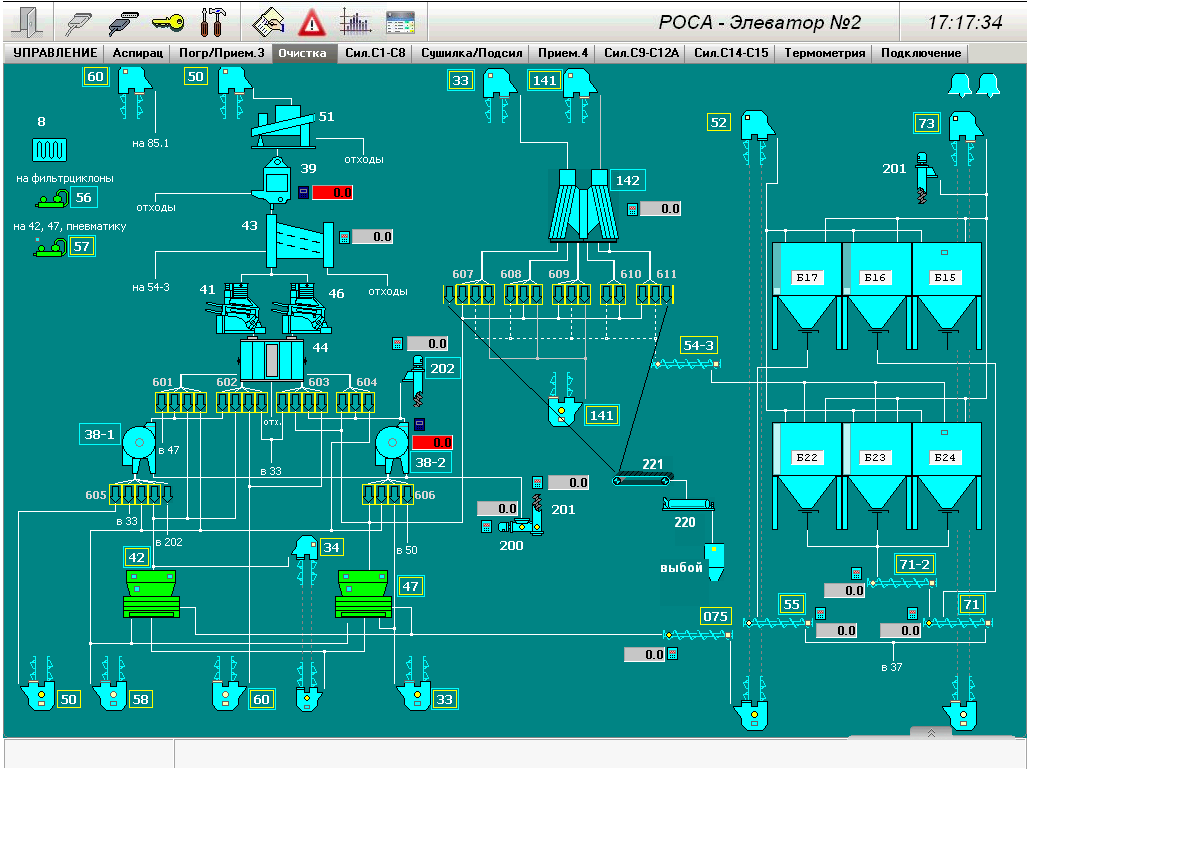Expand the bottom panel with double chevron
This screenshot has width=1202, height=848.
(x=931, y=733)
